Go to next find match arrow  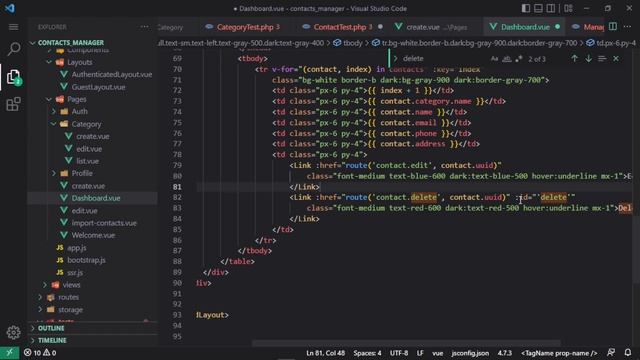589,59
